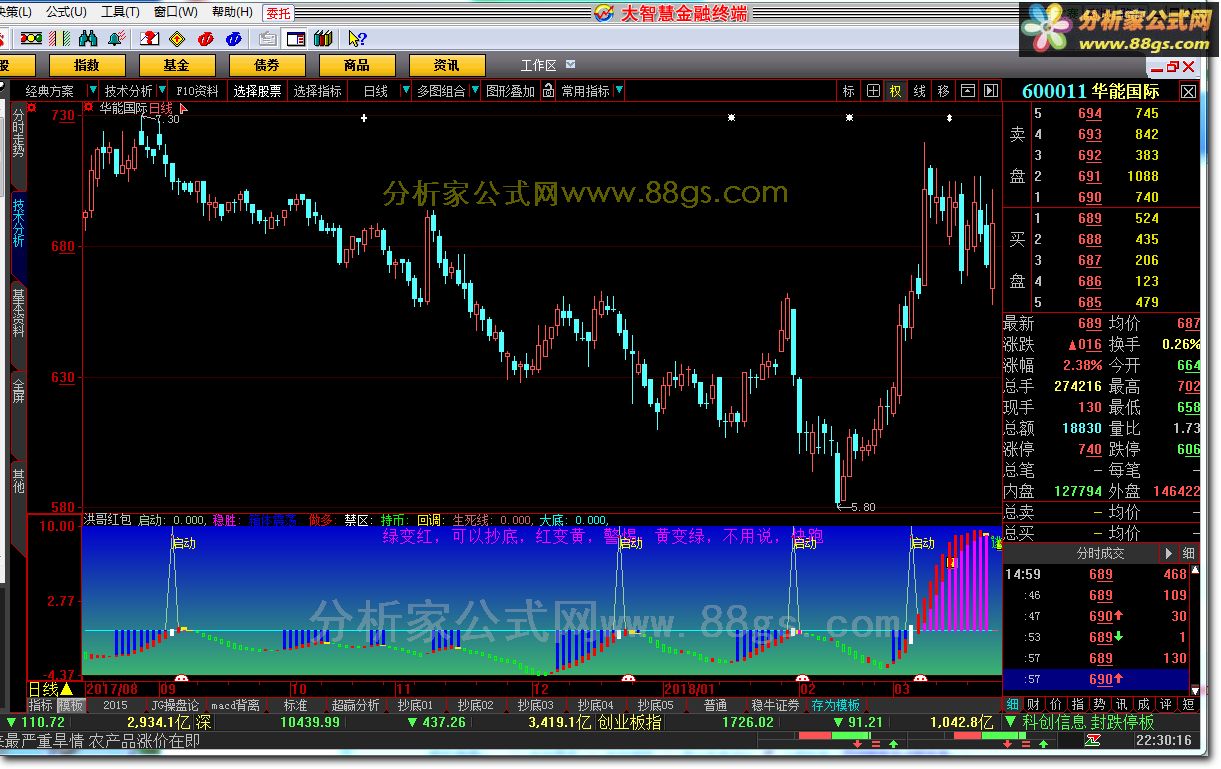Click the striped bars toolbar icon
1221x769 pixels.
coord(60,39)
